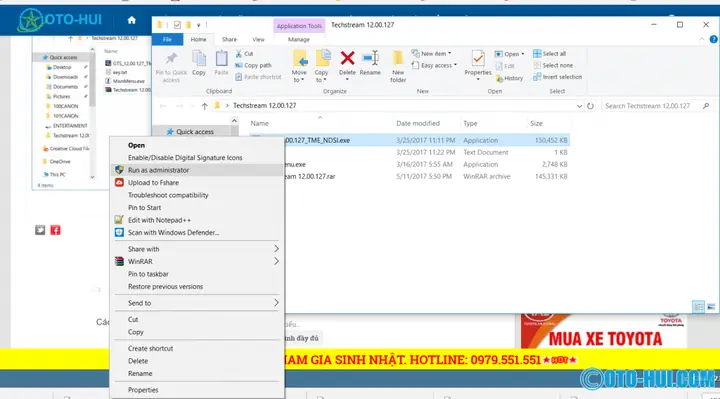Viewport: 720px width, 399px height.
Task: Open the View ribbon tab
Action: (x=258, y=39)
